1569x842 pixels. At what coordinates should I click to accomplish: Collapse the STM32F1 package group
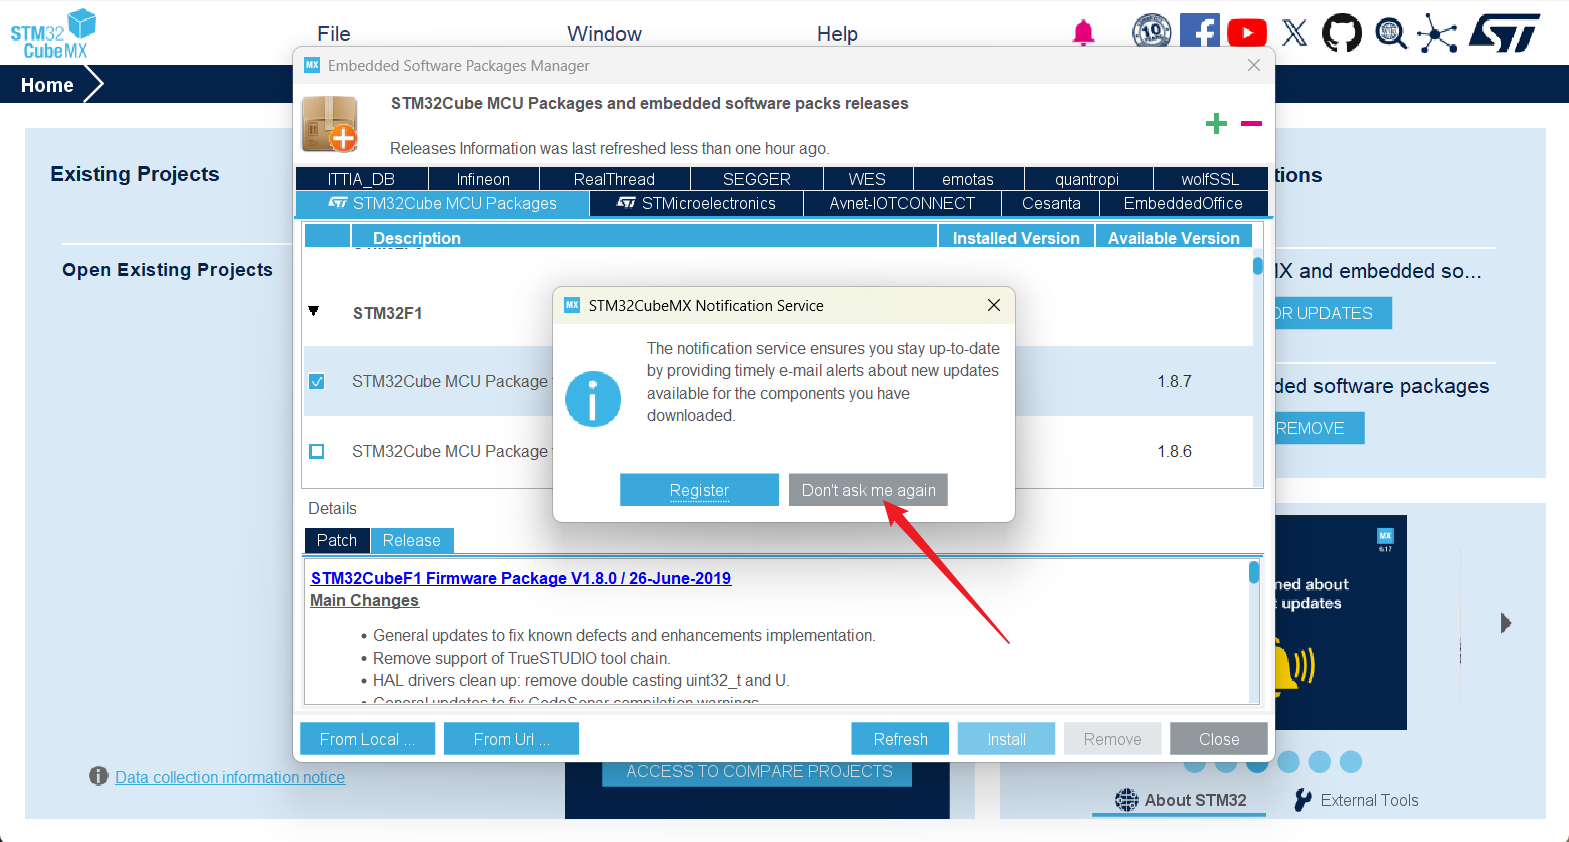pyautogui.click(x=314, y=311)
